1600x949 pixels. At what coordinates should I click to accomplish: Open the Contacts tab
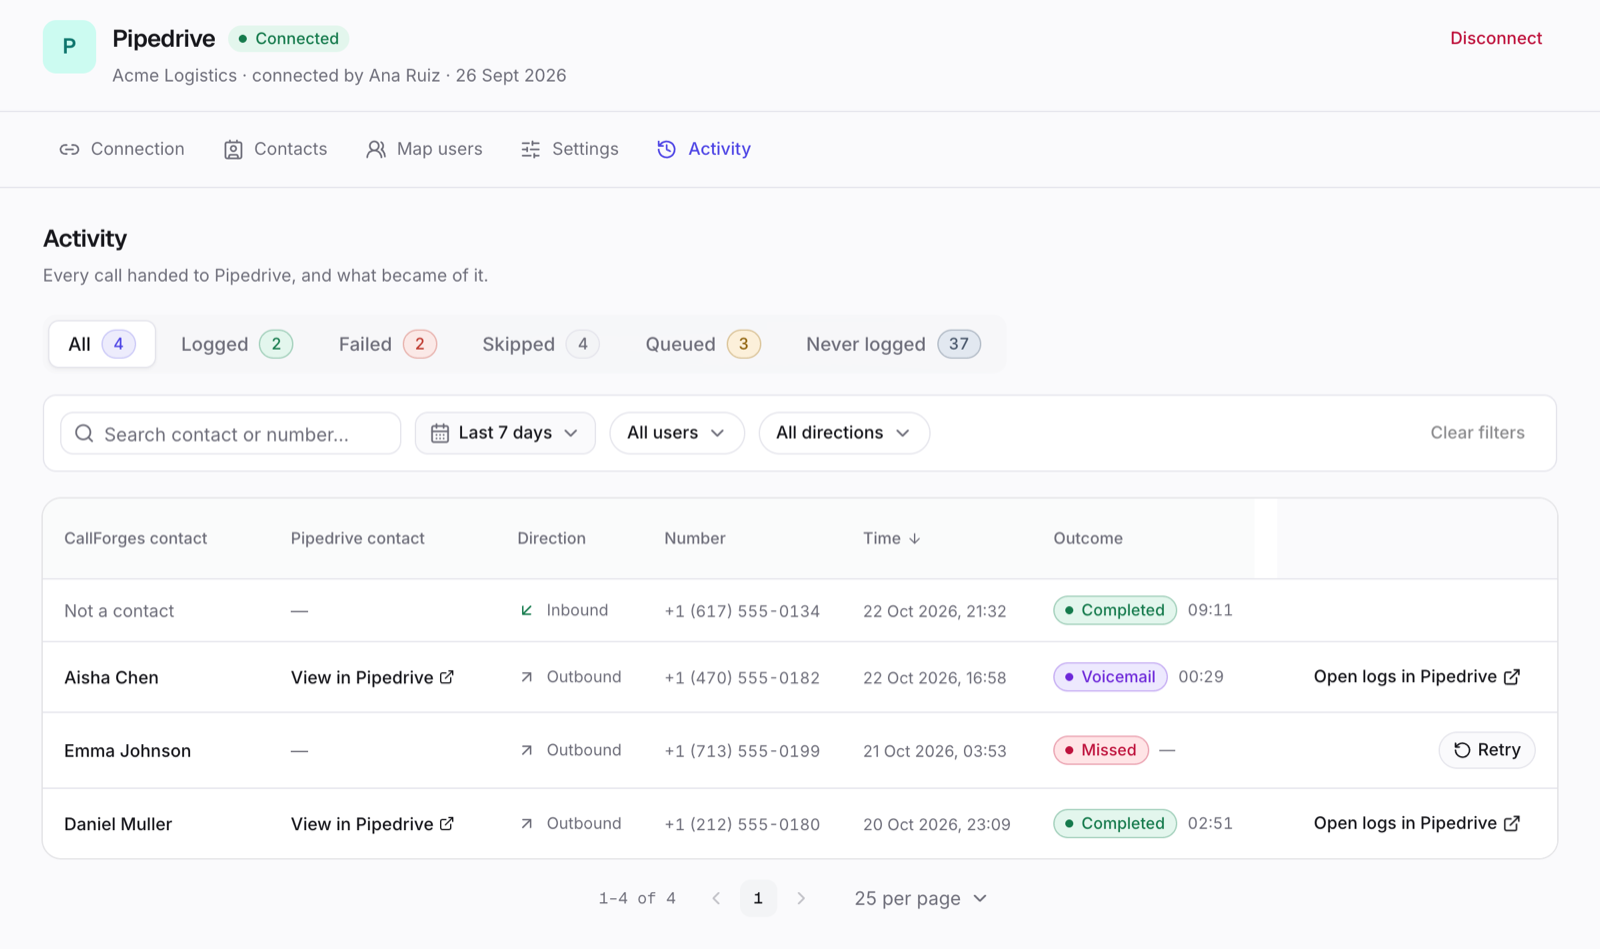(x=275, y=149)
